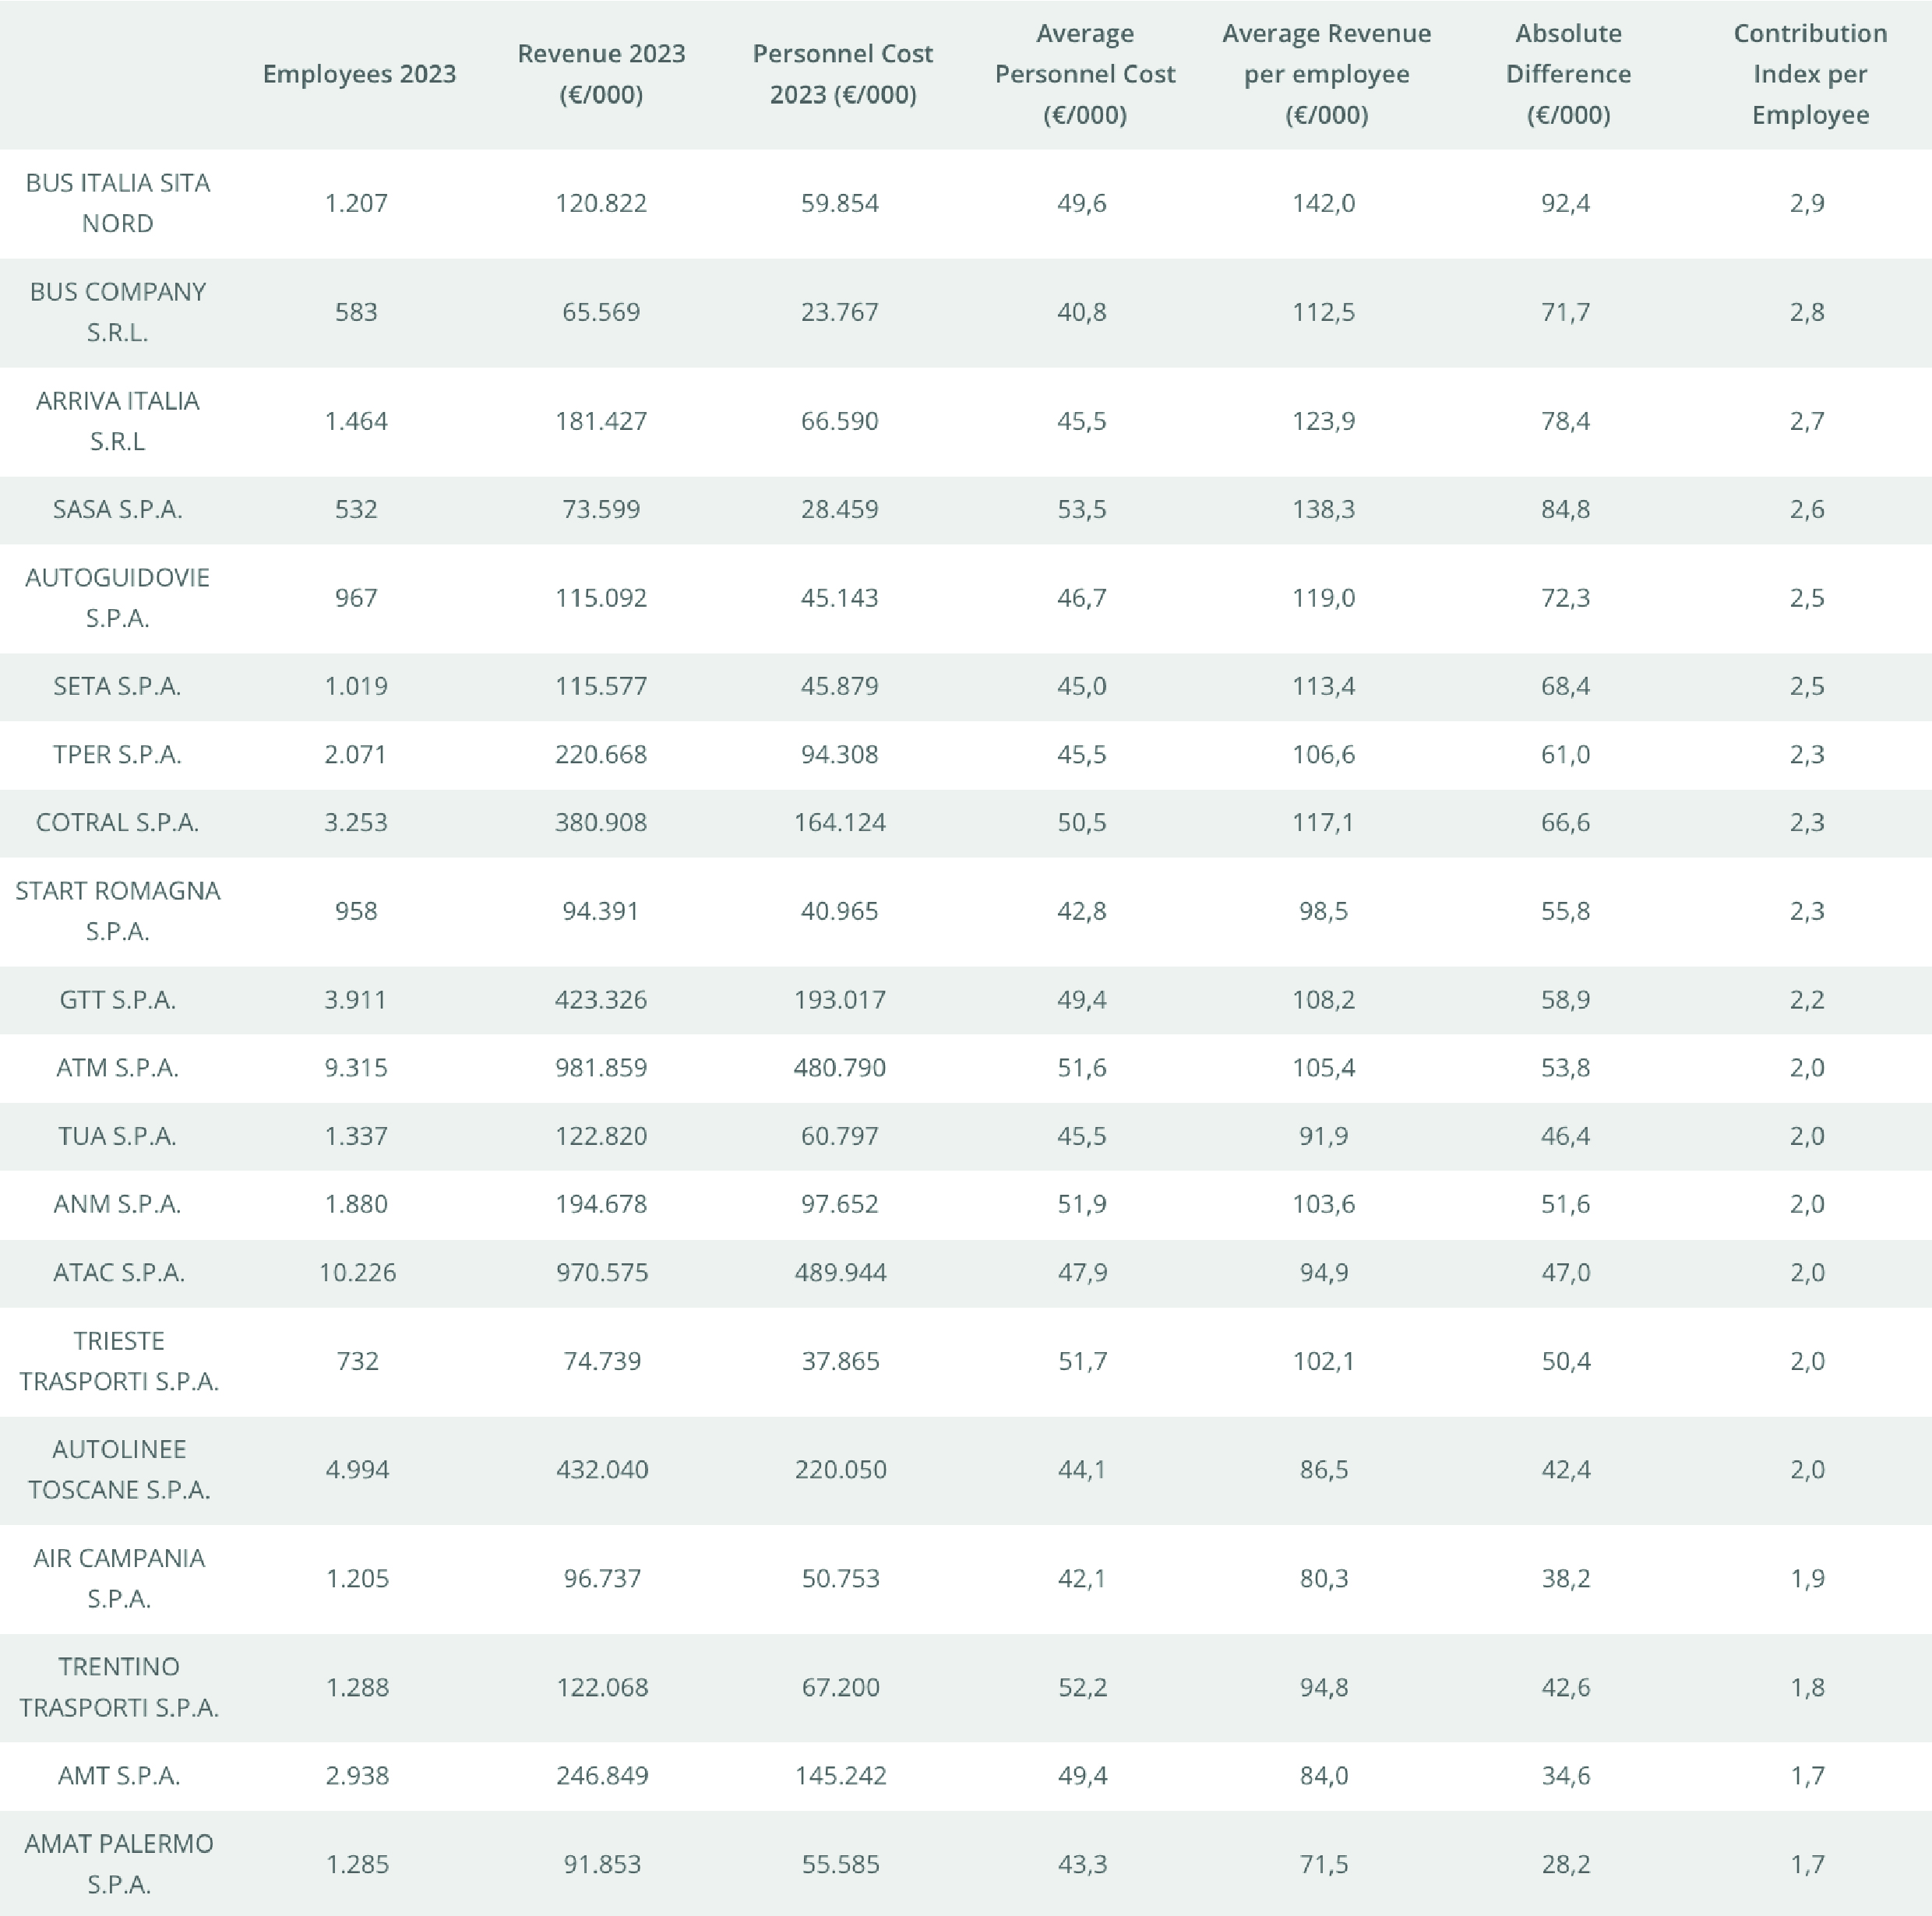This screenshot has width=1932, height=1916.
Task: Click the COTRAL S.P.A. company name
Action: point(118,823)
